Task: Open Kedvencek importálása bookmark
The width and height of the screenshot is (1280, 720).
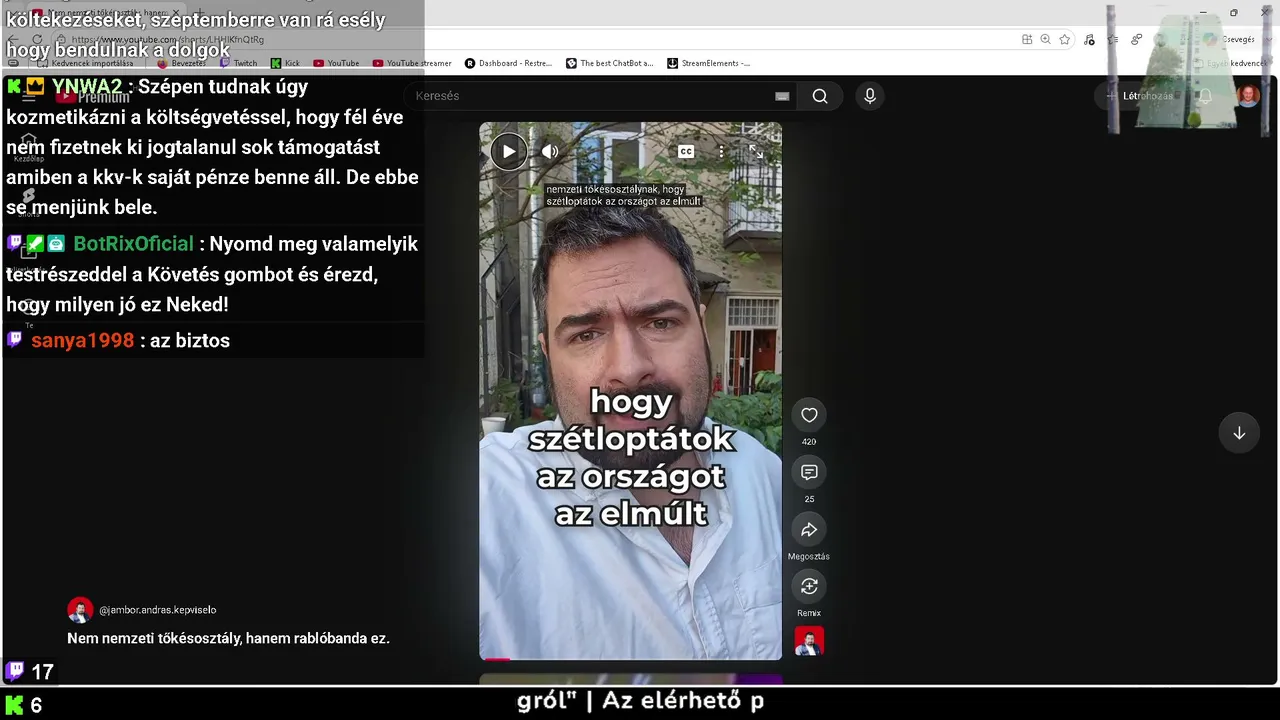Action: point(86,63)
